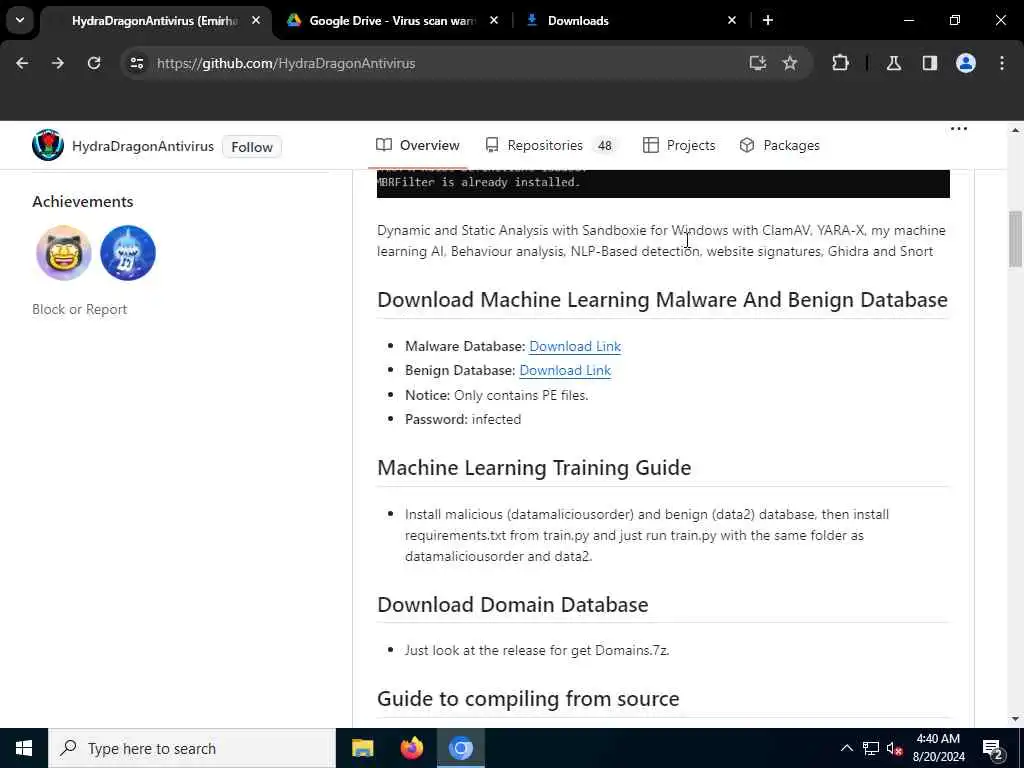Switch to the Google Drive virus scan tab
1024x768 pixels.
(392, 21)
